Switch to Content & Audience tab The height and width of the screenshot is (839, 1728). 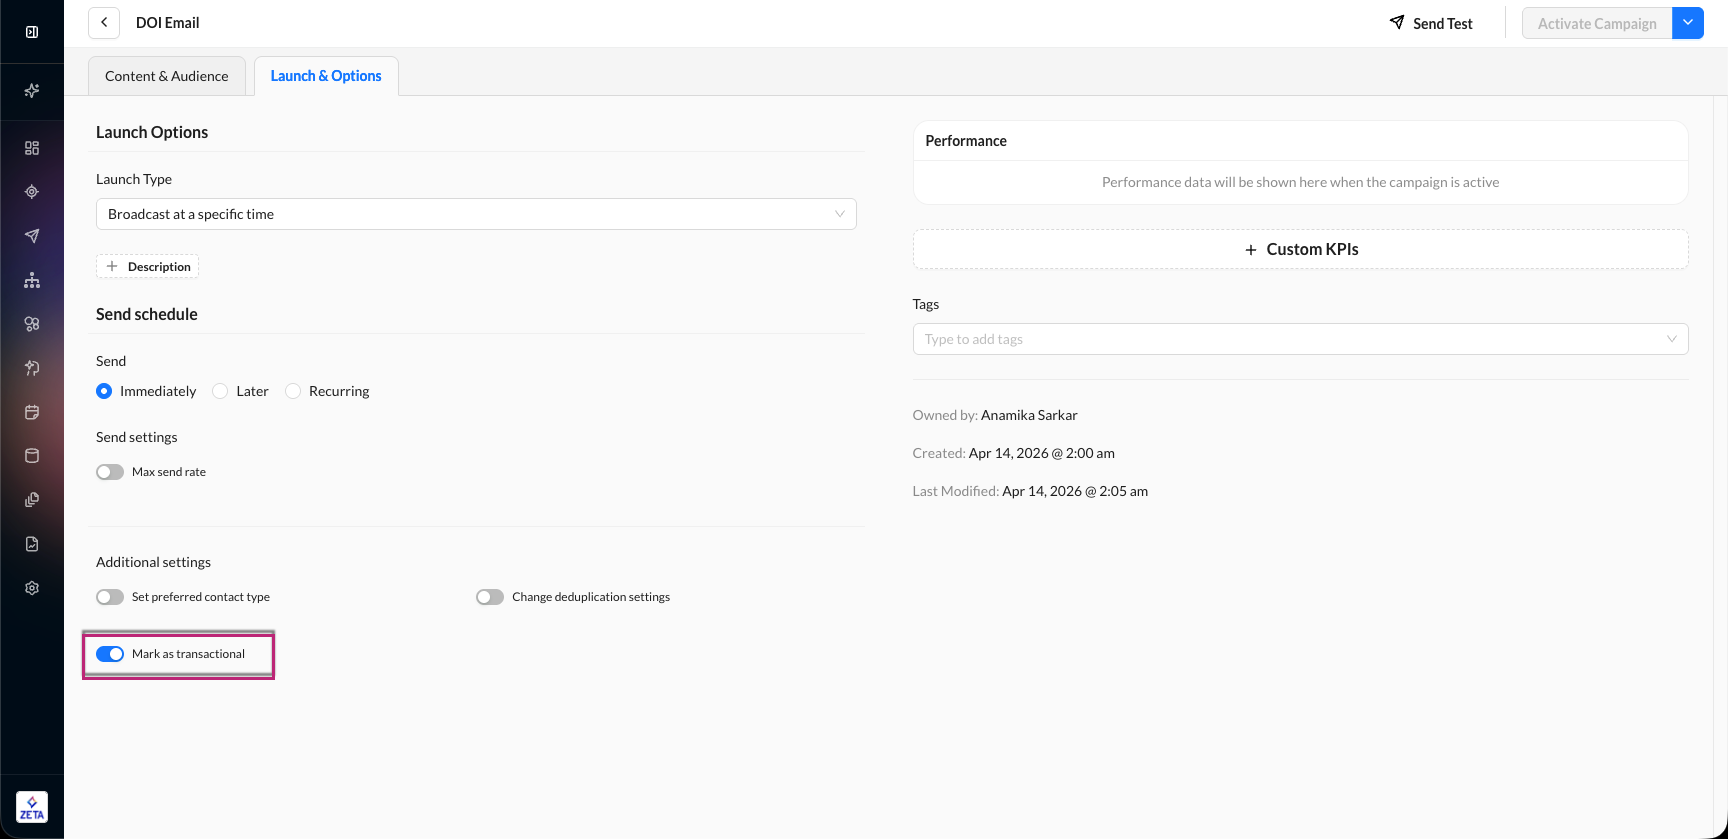(167, 76)
